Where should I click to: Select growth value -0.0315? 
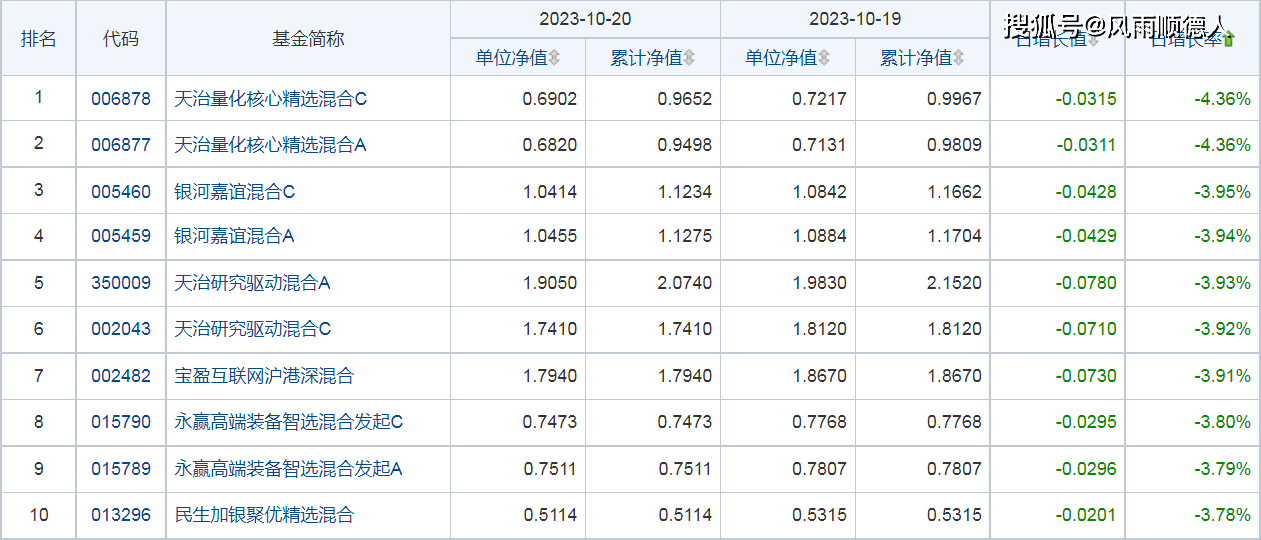pos(1086,99)
